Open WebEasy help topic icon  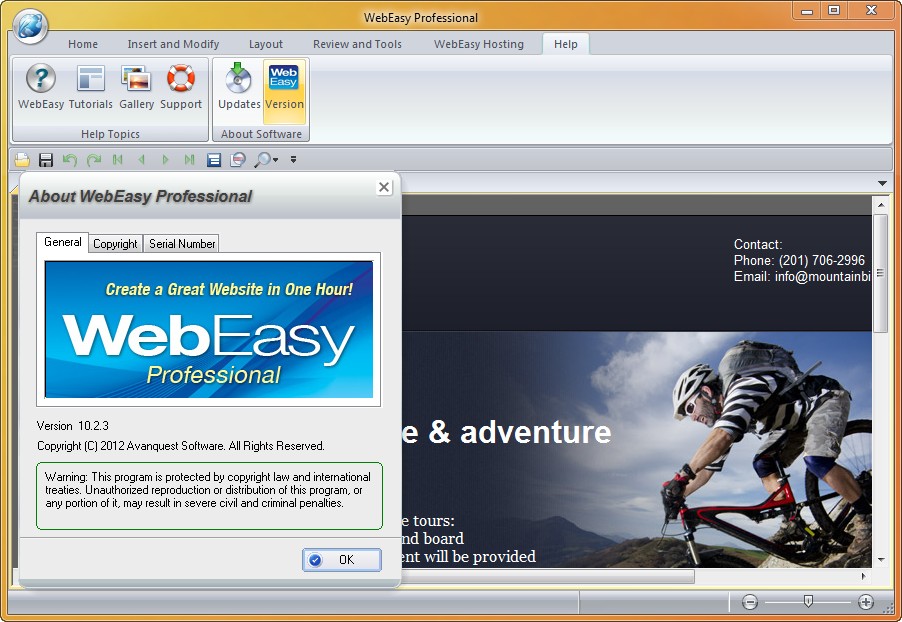[x=41, y=87]
